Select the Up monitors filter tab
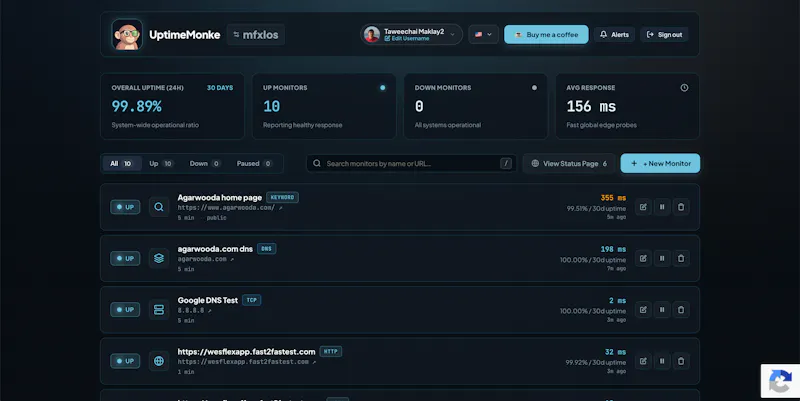800x401 pixels. tap(161, 164)
